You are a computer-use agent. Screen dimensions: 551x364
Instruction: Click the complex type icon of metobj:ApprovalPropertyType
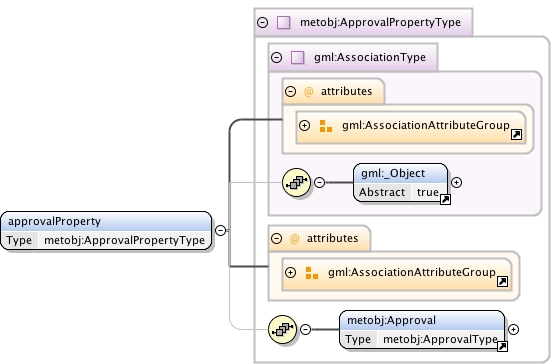283,22
